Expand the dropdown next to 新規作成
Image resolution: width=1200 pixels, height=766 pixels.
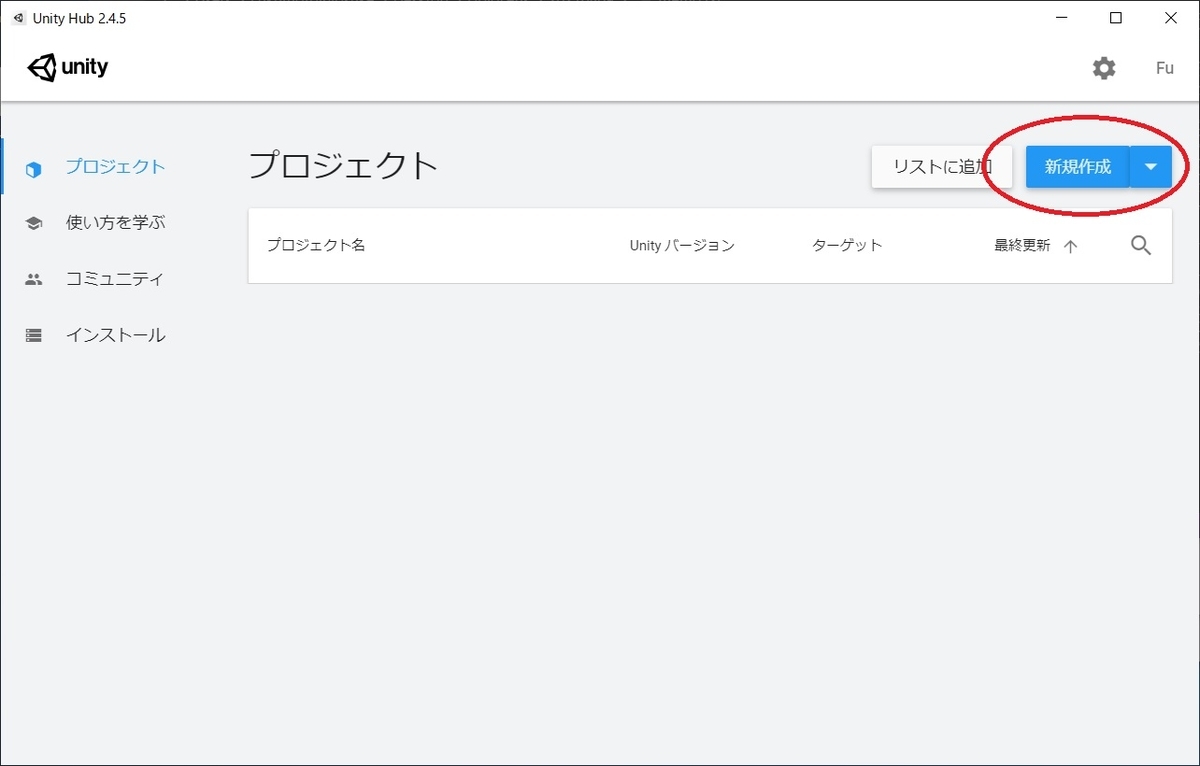pos(1150,167)
